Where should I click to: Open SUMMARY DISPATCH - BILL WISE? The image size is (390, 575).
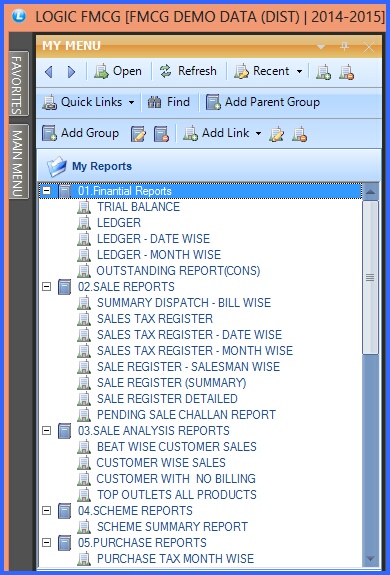click(184, 303)
